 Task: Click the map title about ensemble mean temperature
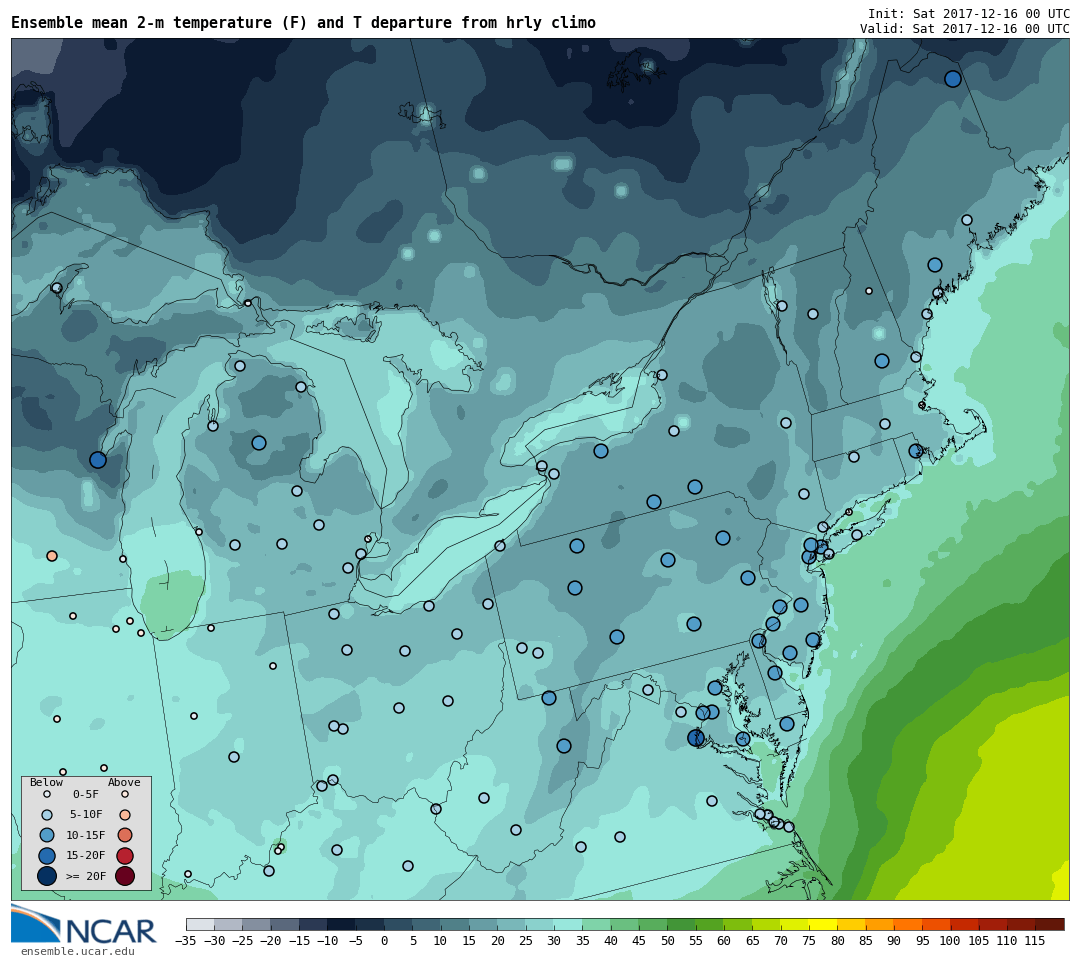(303, 23)
